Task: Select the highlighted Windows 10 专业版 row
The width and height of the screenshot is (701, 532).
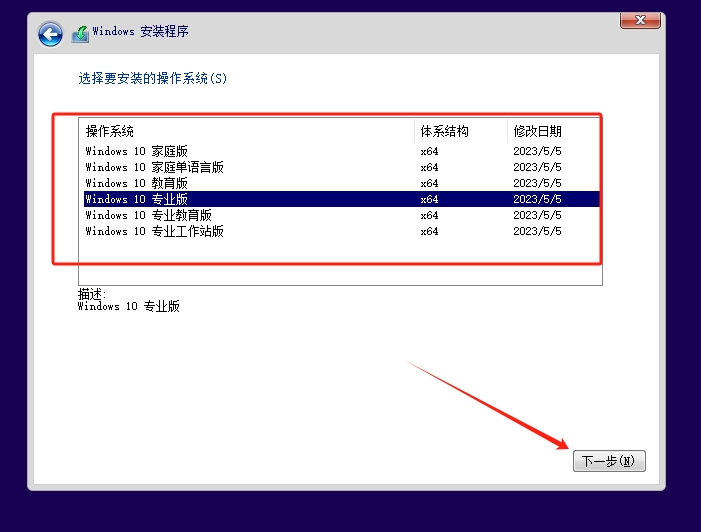Action: 342,199
